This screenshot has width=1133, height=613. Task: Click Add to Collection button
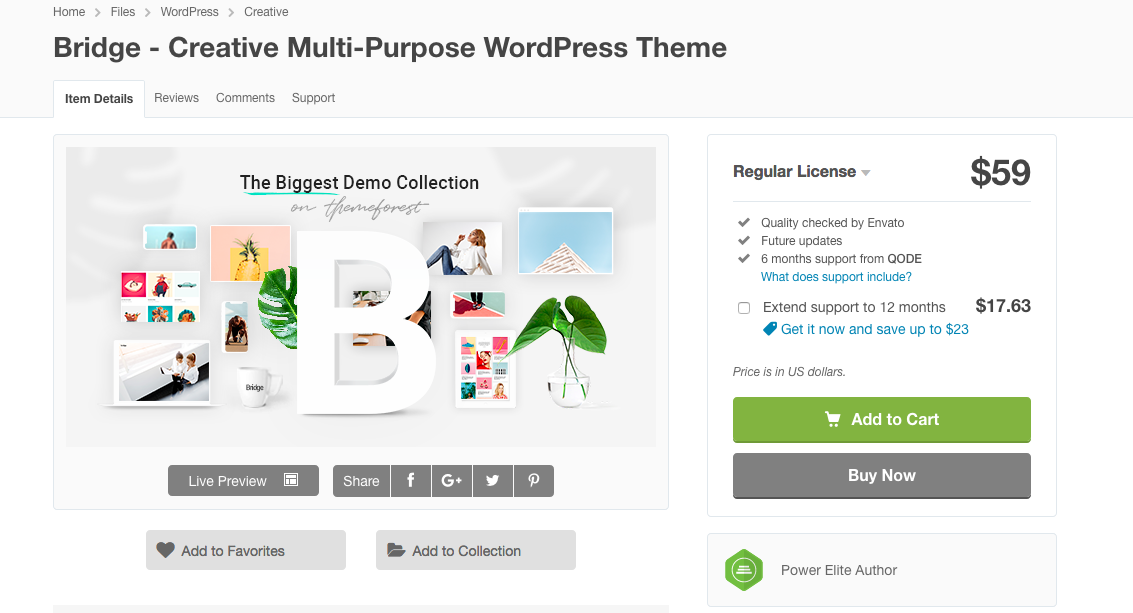[x=475, y=550]
